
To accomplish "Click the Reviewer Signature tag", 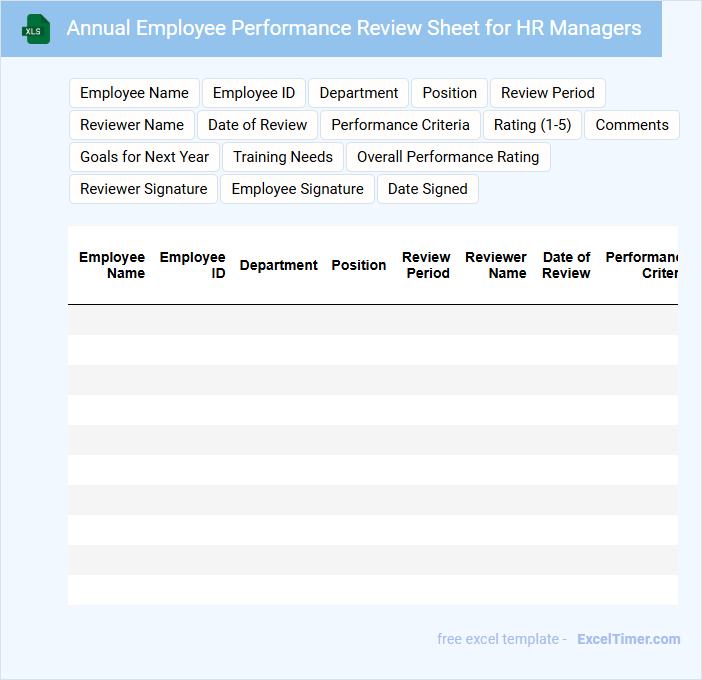I will pos(143,189).
